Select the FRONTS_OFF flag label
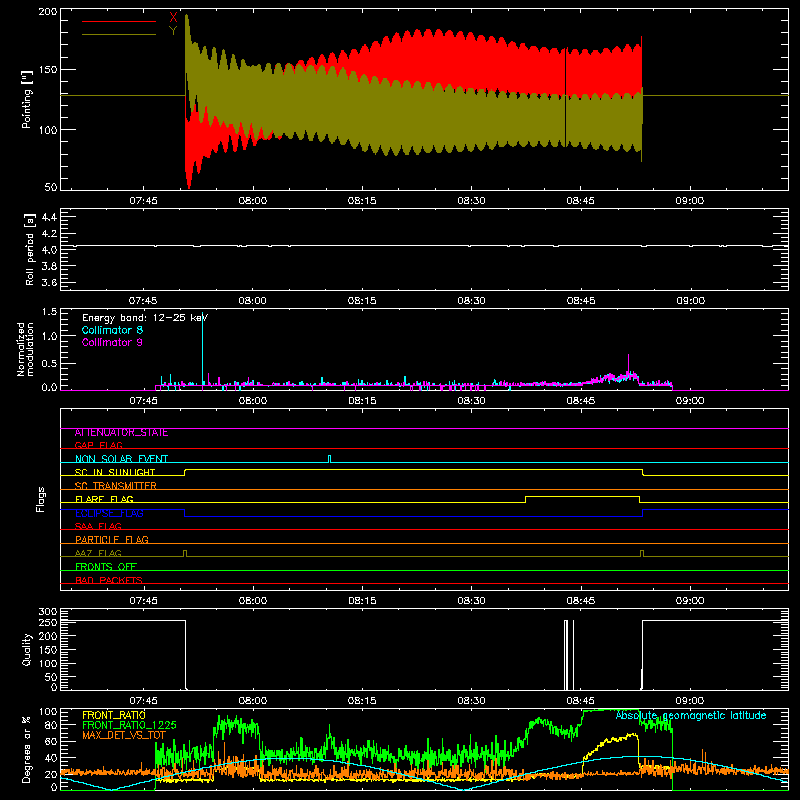 coord(106,567)
